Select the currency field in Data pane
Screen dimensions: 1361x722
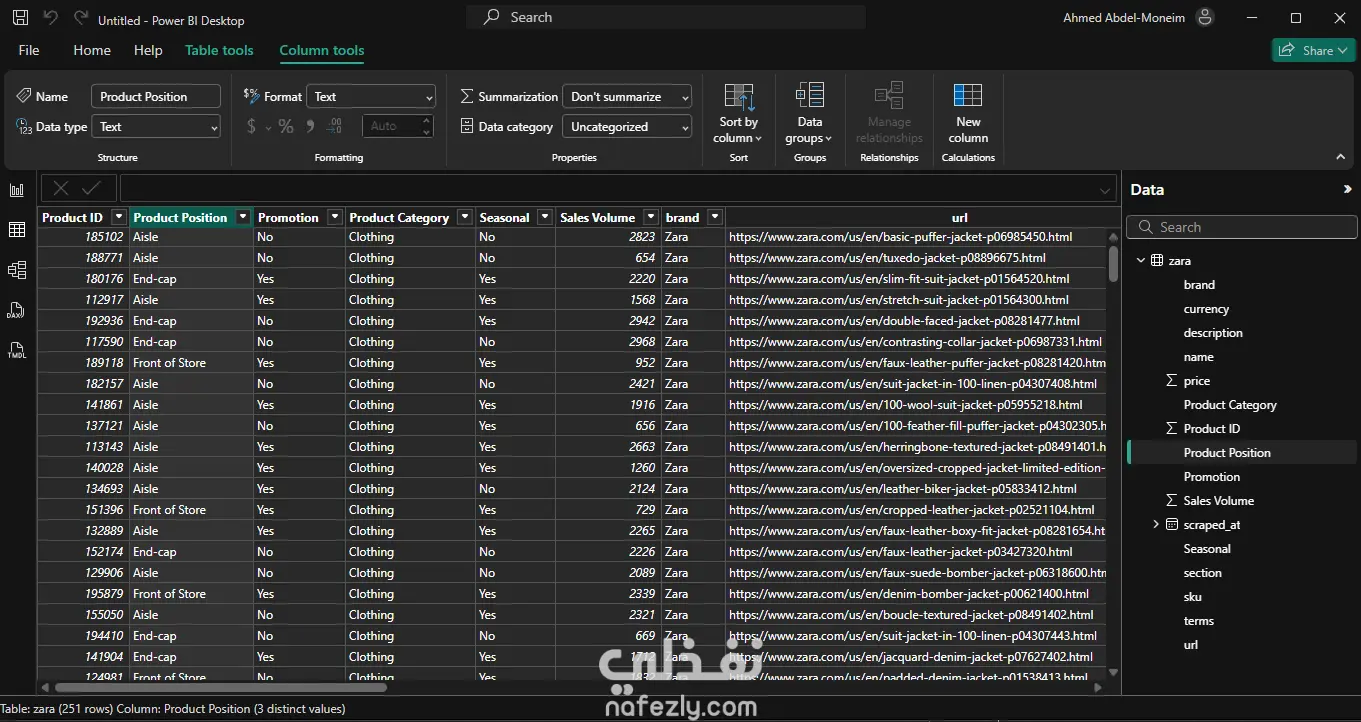(1206, 309)
